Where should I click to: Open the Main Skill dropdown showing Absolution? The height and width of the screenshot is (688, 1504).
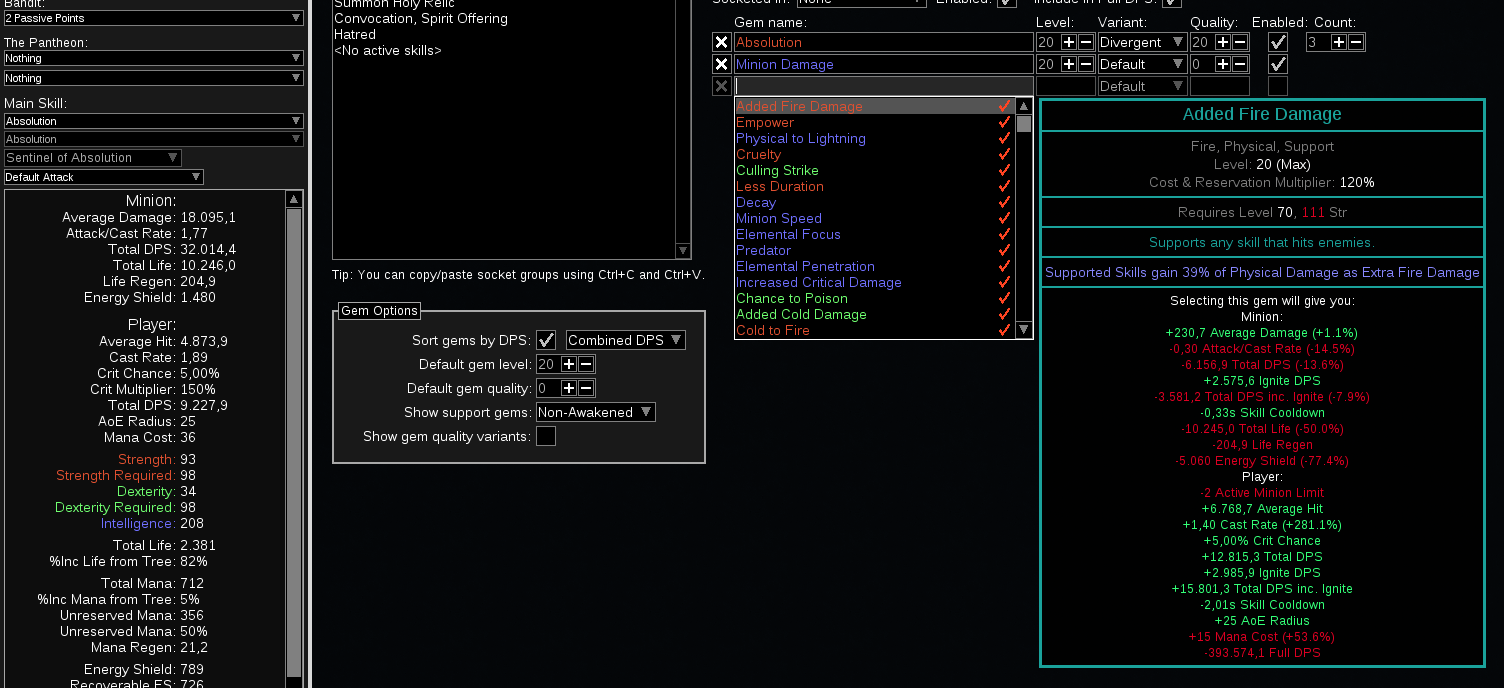(x=154, y=121)
